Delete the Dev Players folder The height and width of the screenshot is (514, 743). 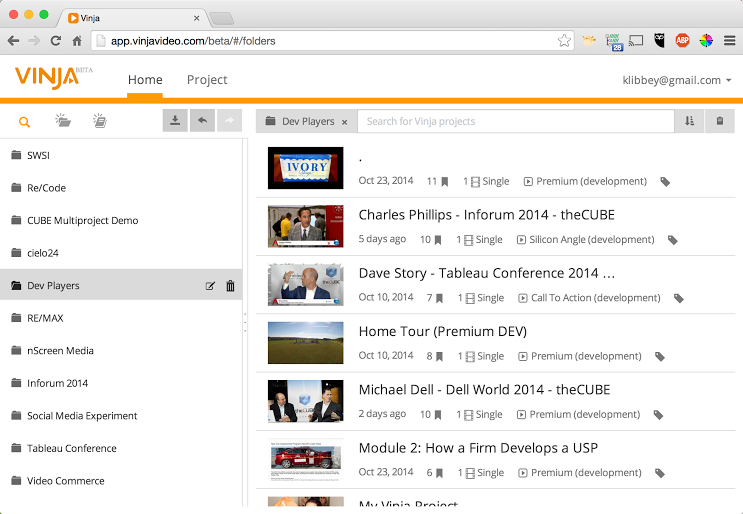(x=231, y=286)
